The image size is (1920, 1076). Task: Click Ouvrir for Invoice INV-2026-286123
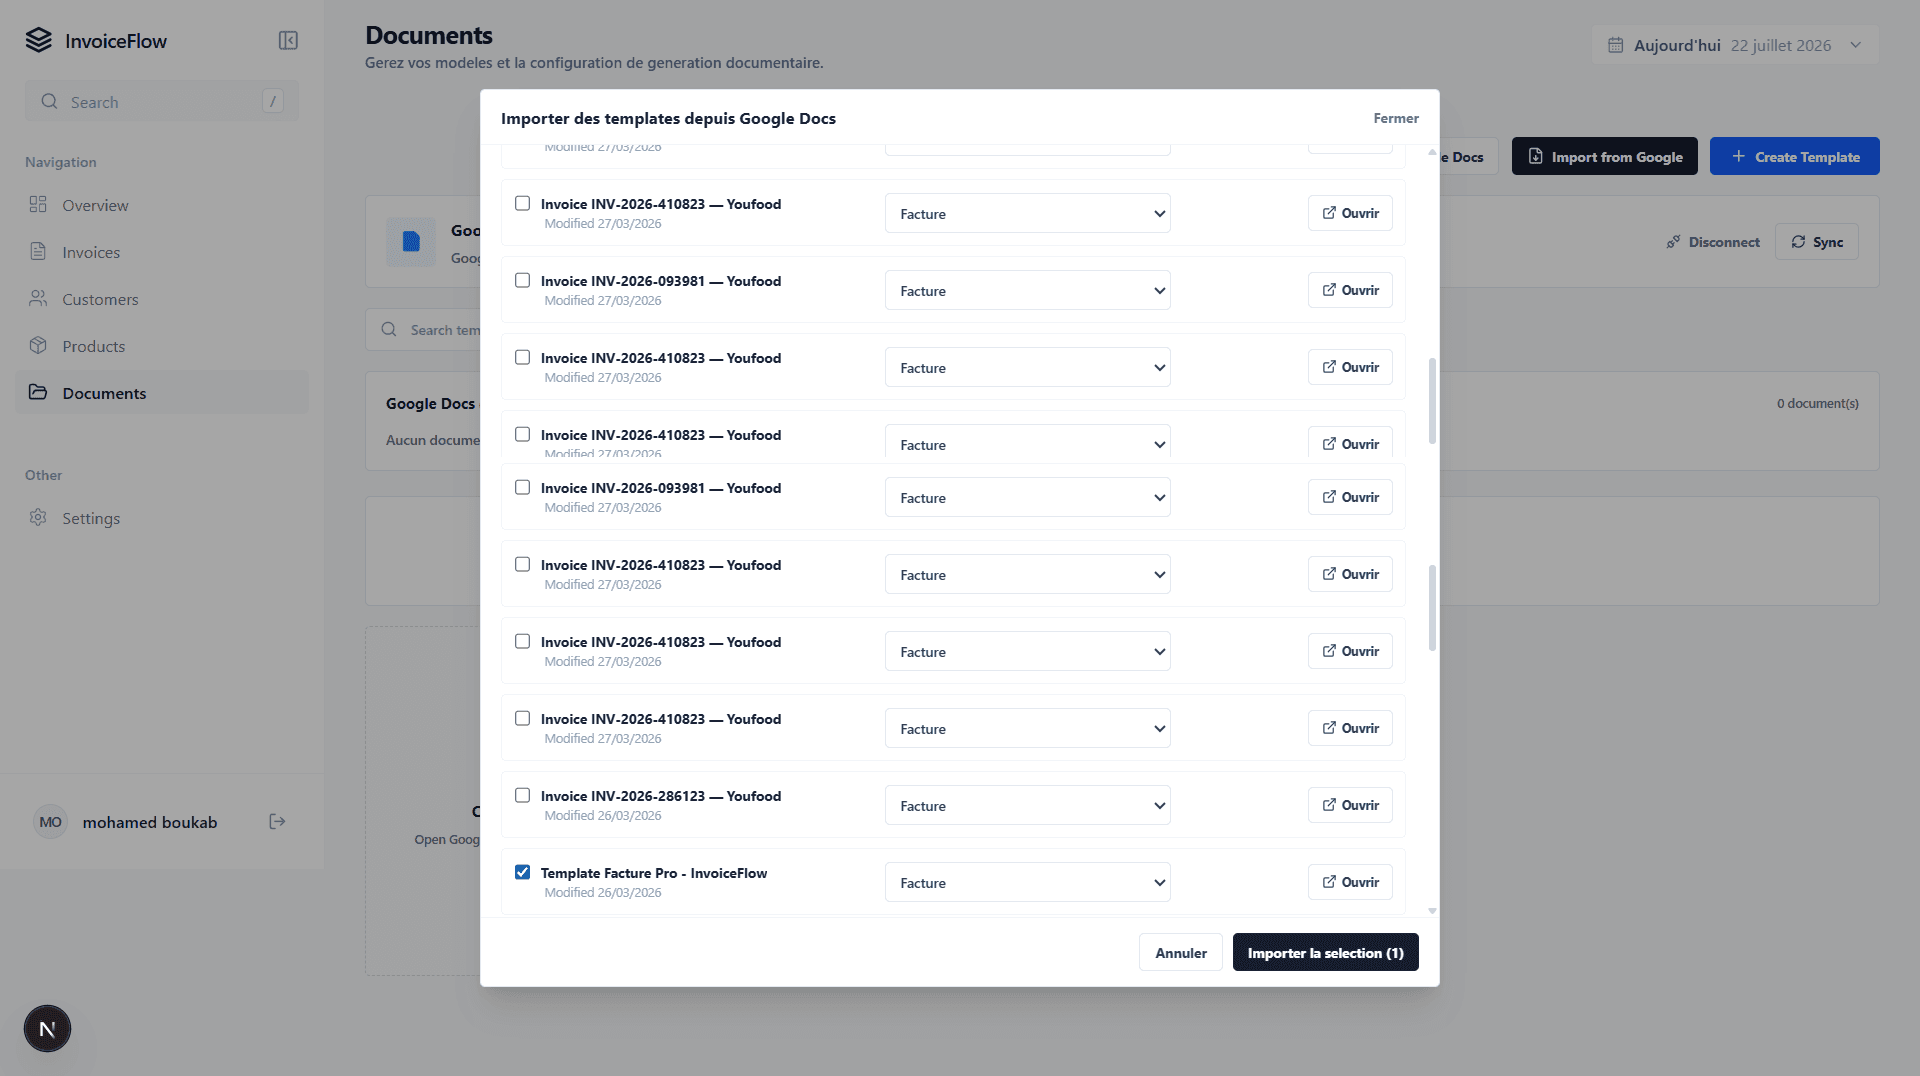pos(1350,805)
